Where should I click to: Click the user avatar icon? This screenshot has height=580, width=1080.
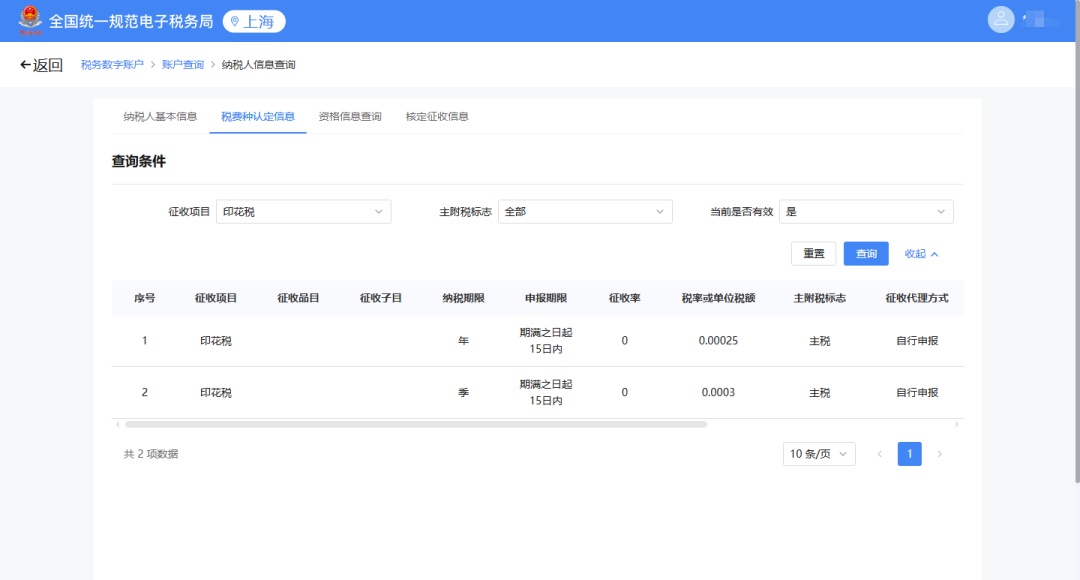pos(1000,20)
